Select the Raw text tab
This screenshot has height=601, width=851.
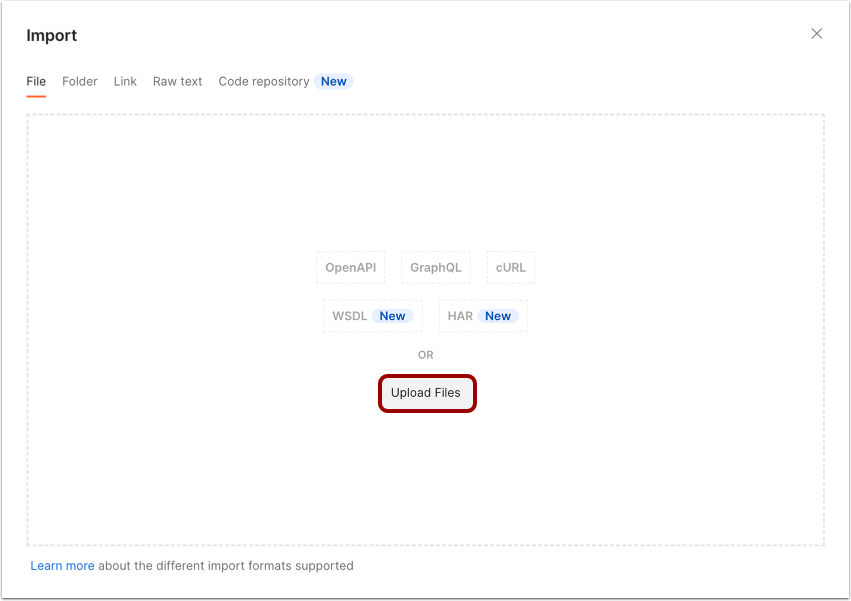[x=177, y=81]
